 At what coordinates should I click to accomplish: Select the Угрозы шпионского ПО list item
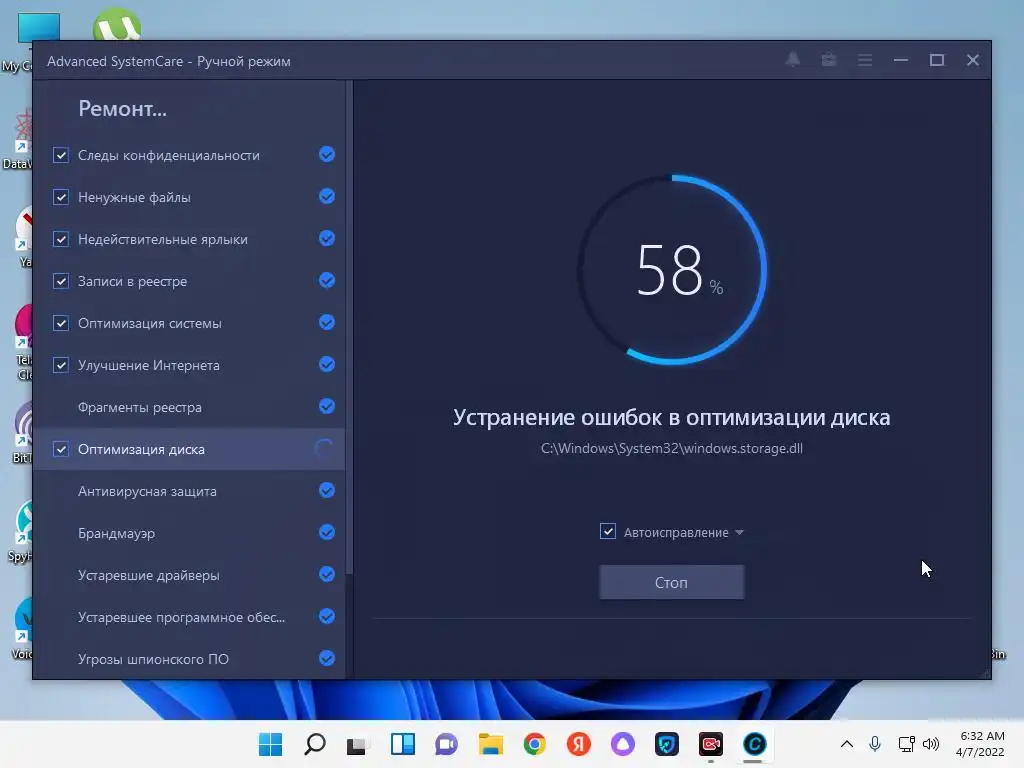189,659
